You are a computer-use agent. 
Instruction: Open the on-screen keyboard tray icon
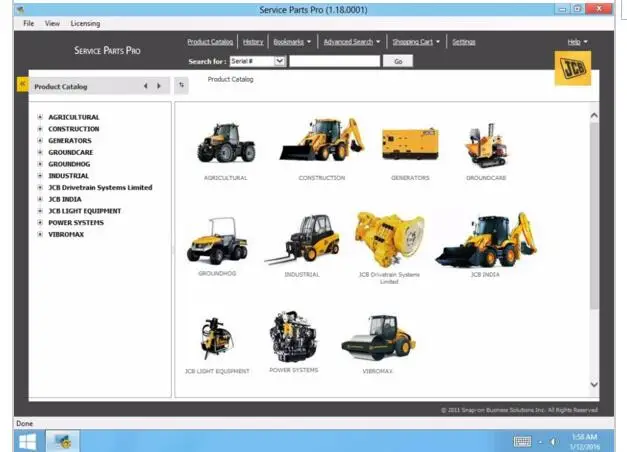[522, 442]
